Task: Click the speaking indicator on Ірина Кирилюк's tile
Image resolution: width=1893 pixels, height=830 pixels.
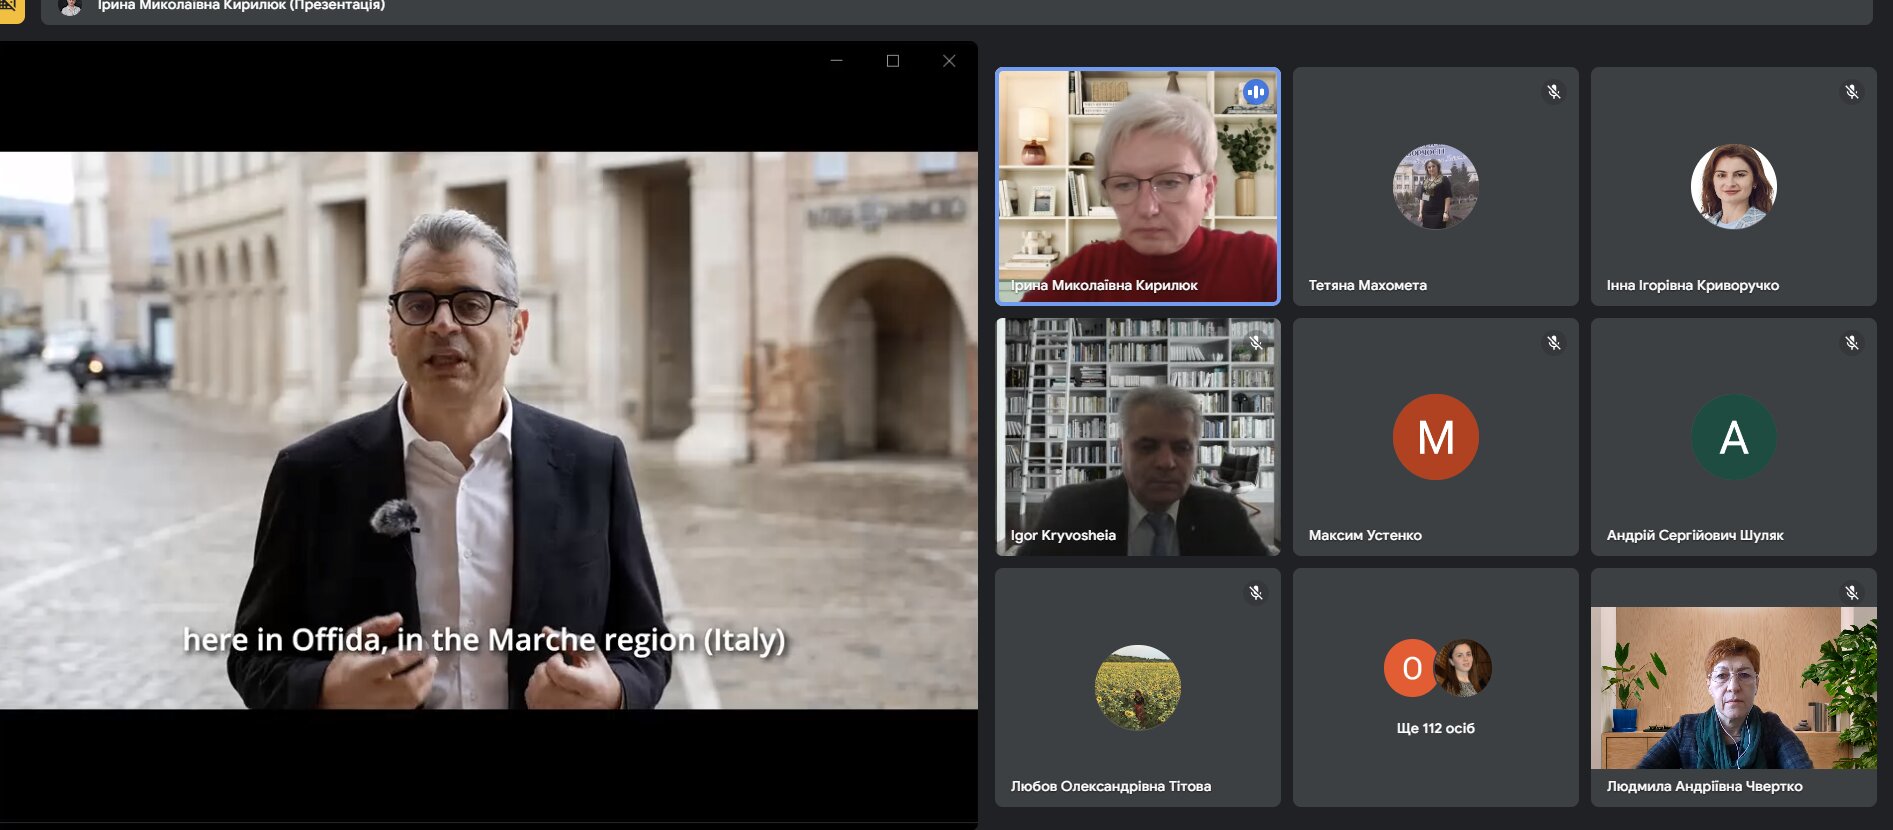Action: 1255,92
